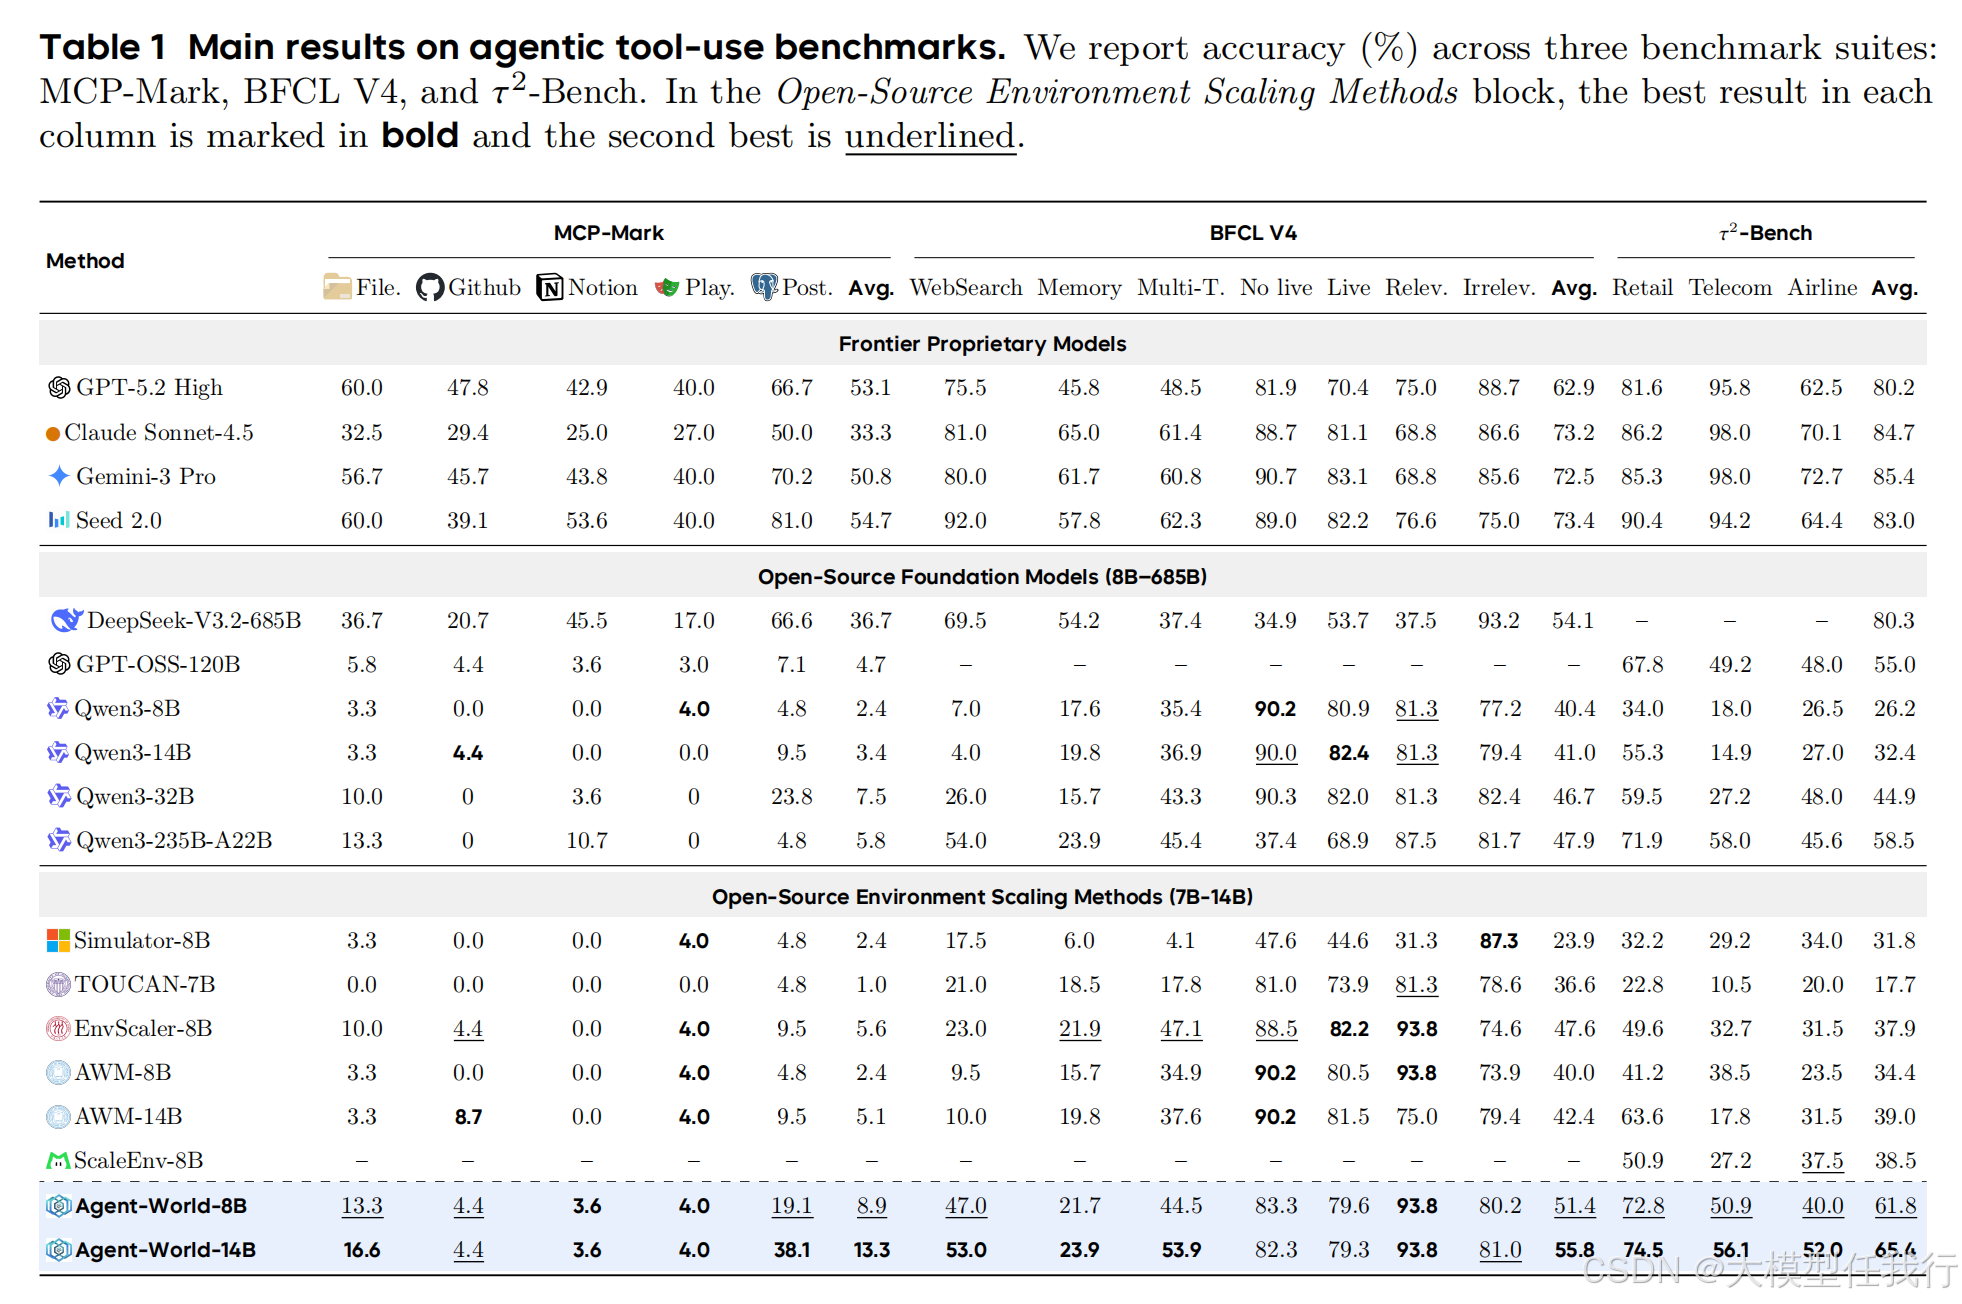
Task: Click Qwen3-14B's Live score 82.4
Action: tap(1348, 753)
